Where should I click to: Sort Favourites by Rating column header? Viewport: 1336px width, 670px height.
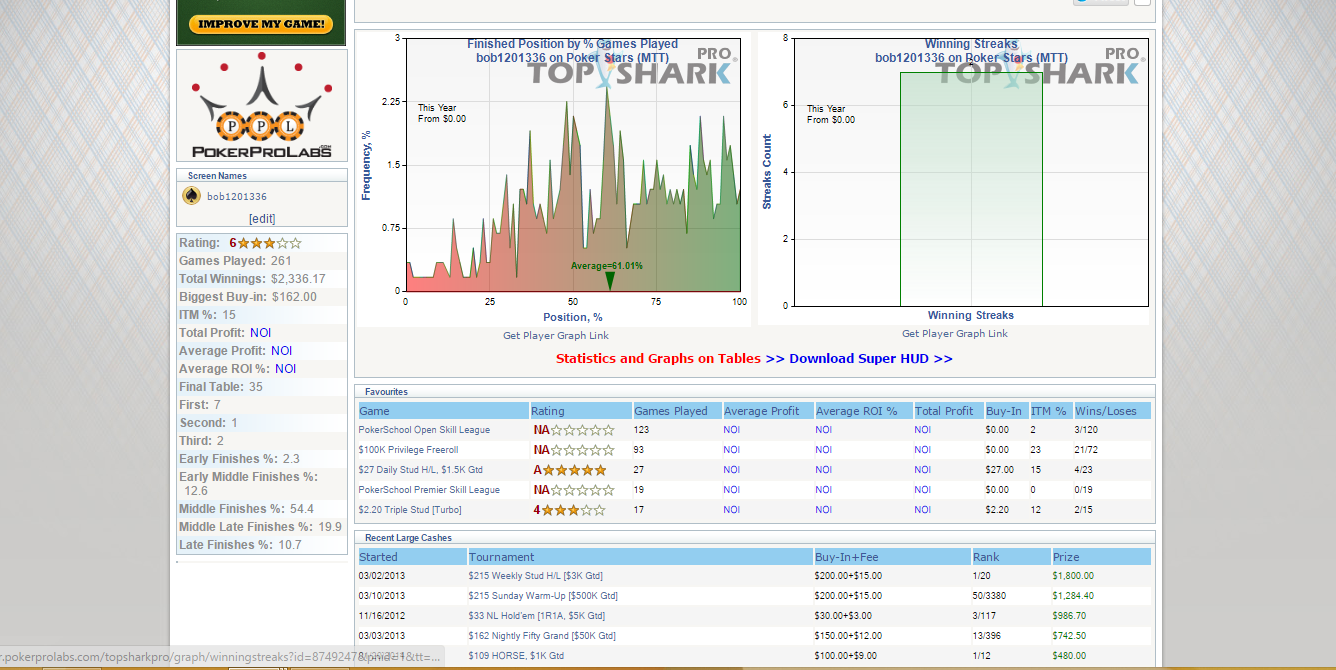[x=580, y=411]
